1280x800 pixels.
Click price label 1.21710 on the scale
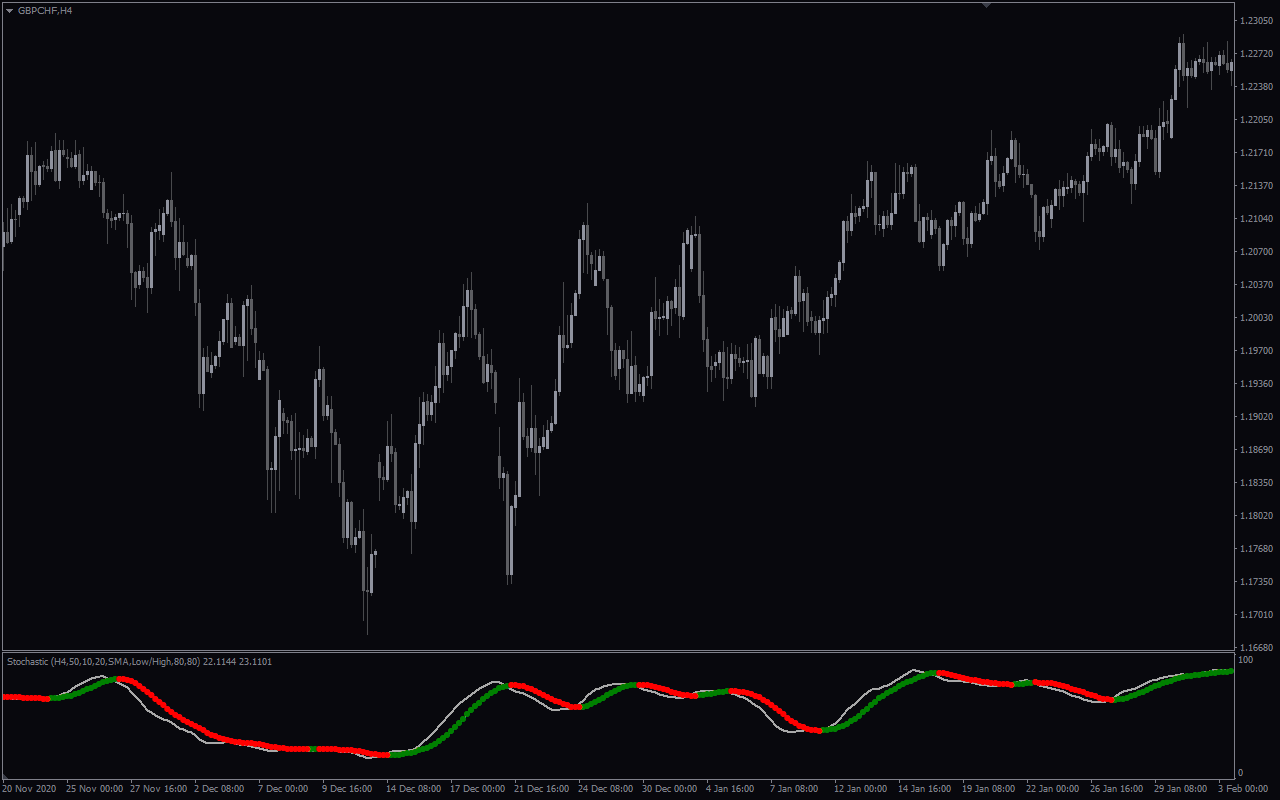point(1256,152)
